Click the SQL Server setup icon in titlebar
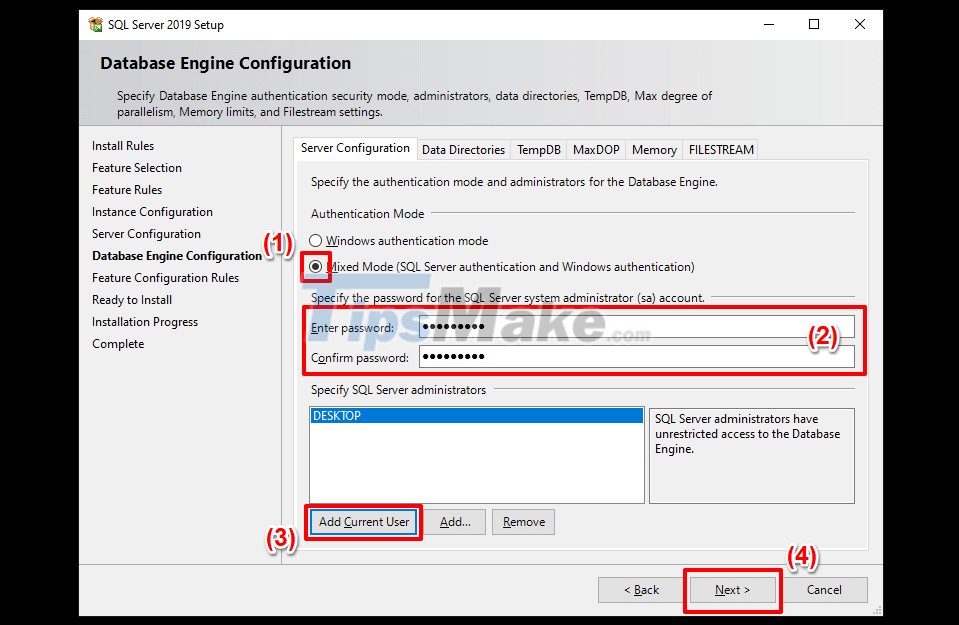959x625 pixels. coord(95,25)
